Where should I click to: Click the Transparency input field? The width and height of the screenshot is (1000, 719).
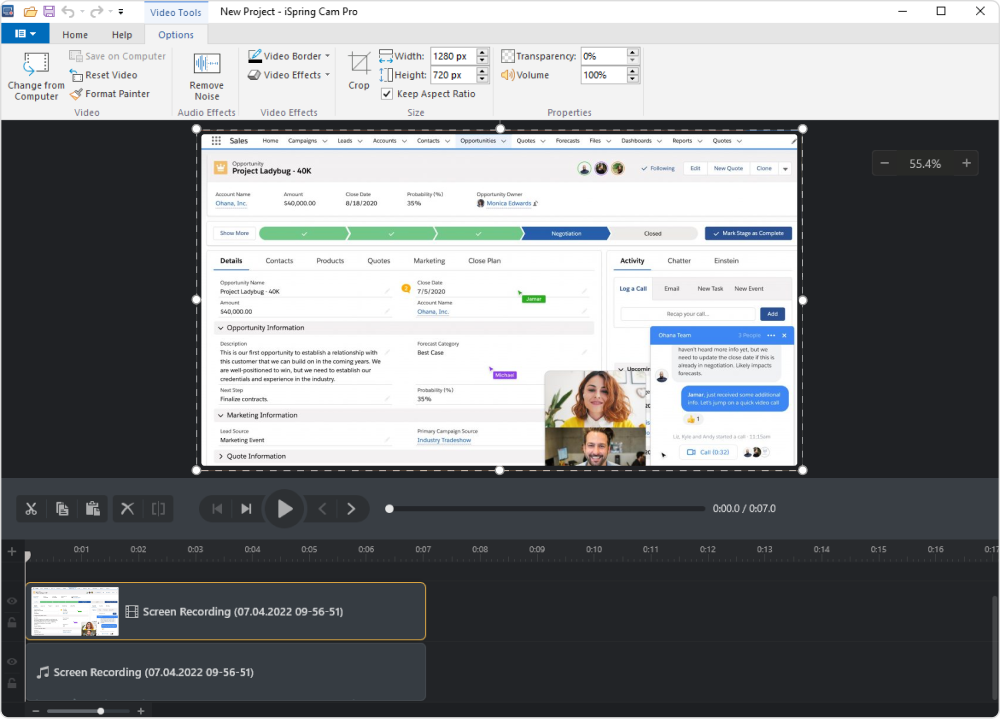pos(603,56)
